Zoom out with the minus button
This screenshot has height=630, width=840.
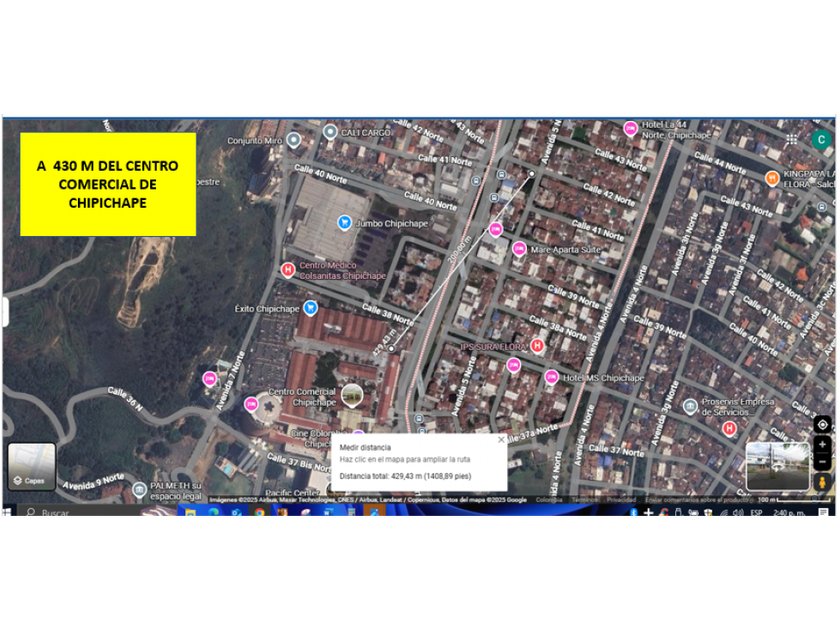[x=822, y=461]
